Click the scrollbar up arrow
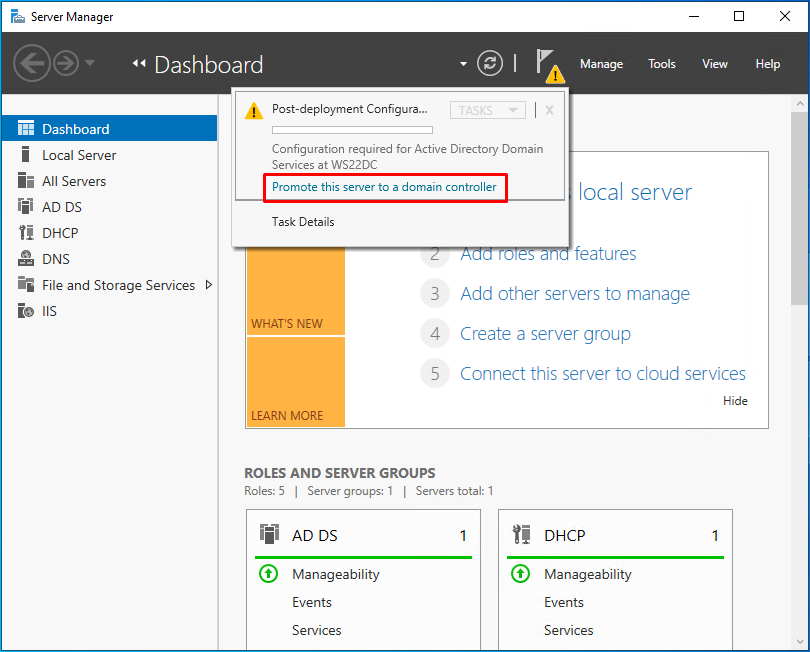Image resolution: width=810 pixels, height=652 pixels. [x=800, y=103]
